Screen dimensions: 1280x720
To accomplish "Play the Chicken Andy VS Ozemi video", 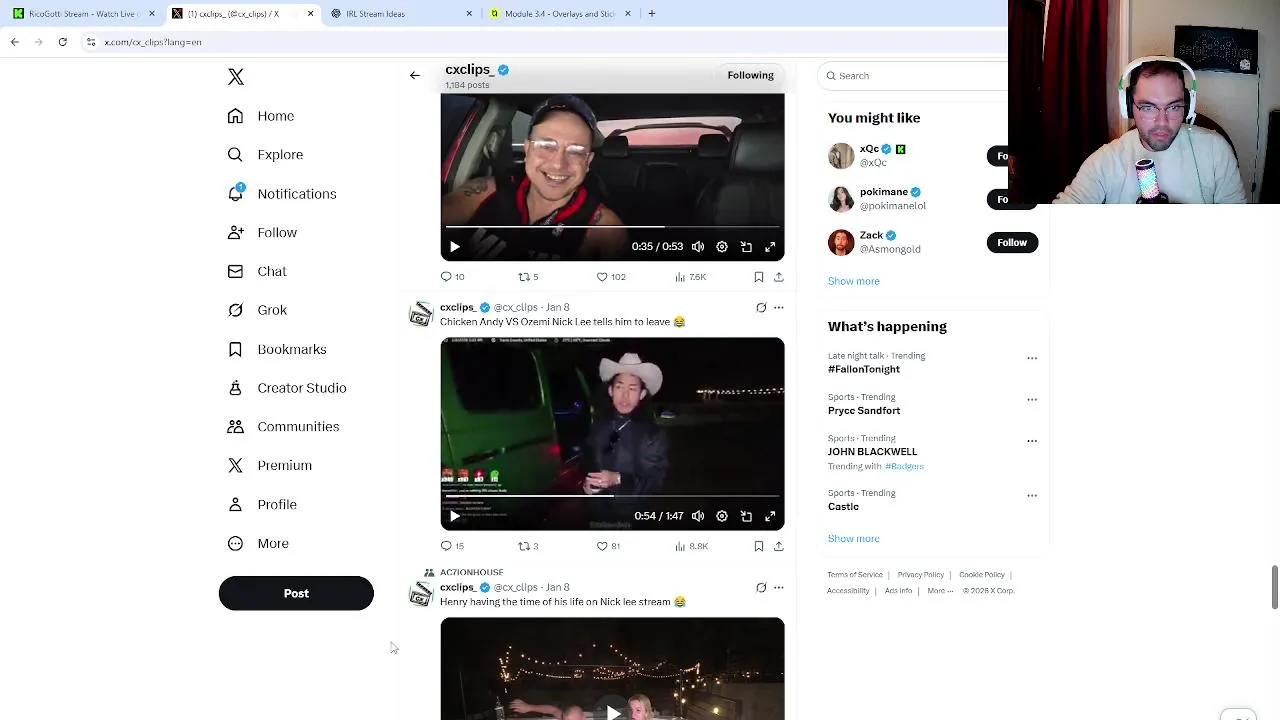I will pos(454,516).
